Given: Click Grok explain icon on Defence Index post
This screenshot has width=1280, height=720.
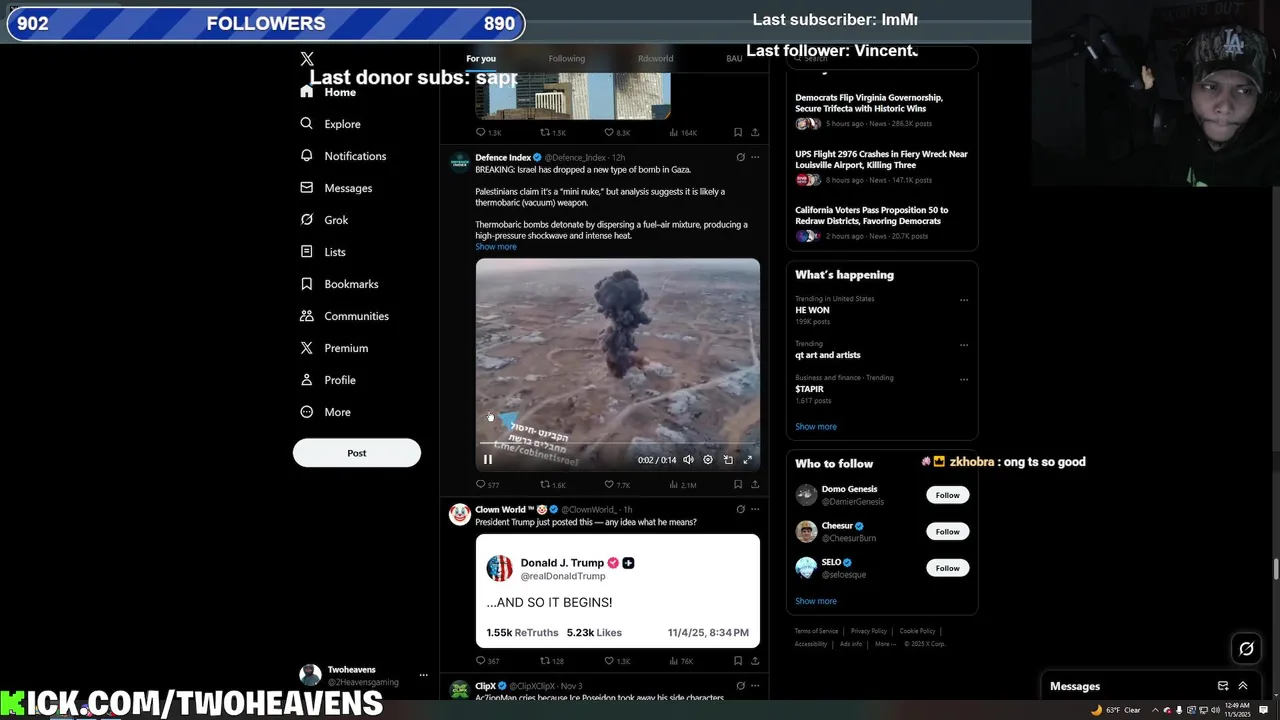Looking at the screenshot, I should (740, 157).
